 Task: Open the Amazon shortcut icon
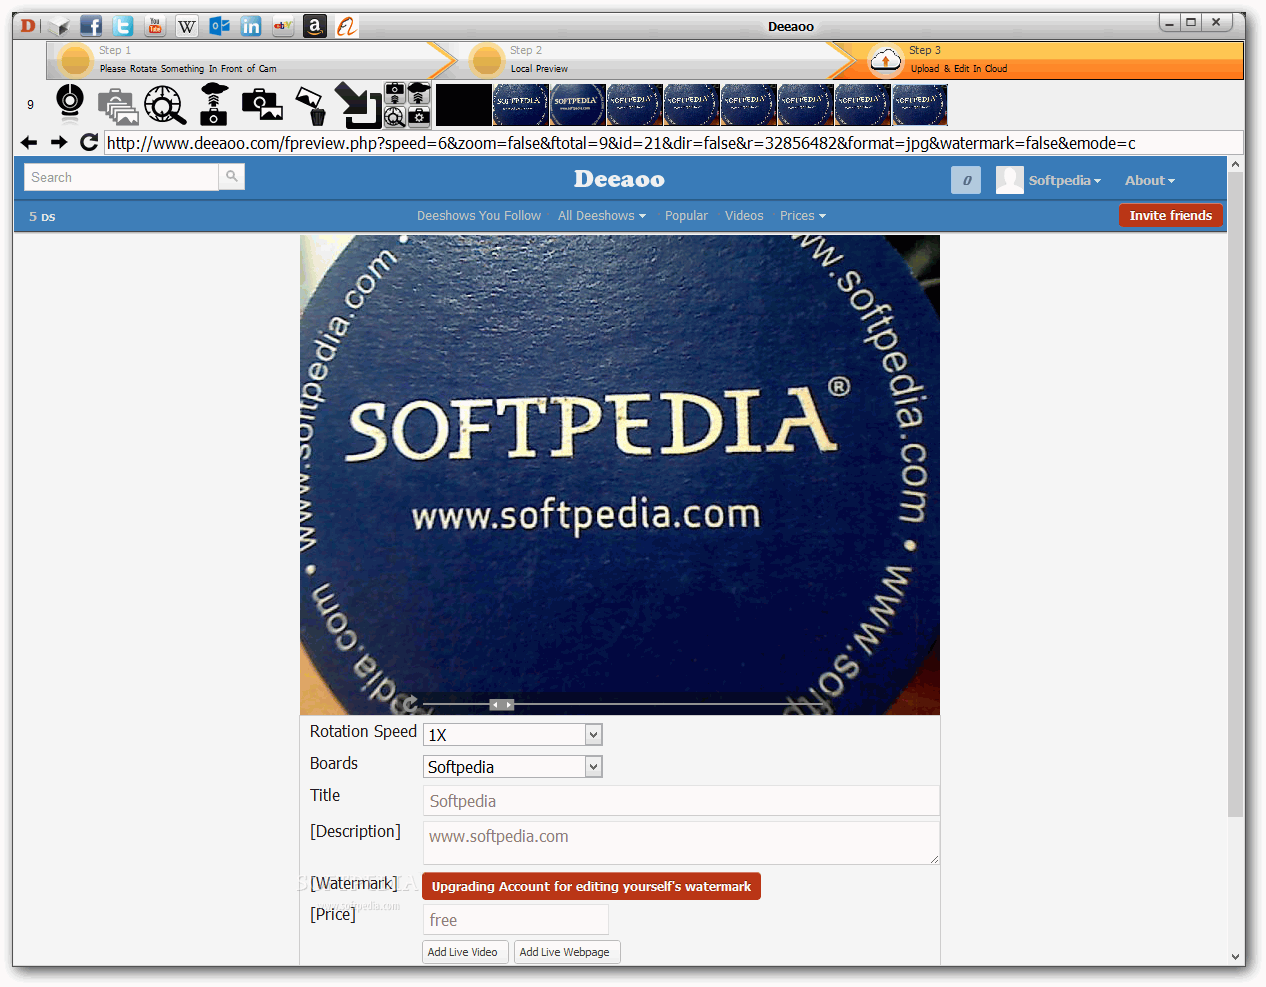click(315, 26)
